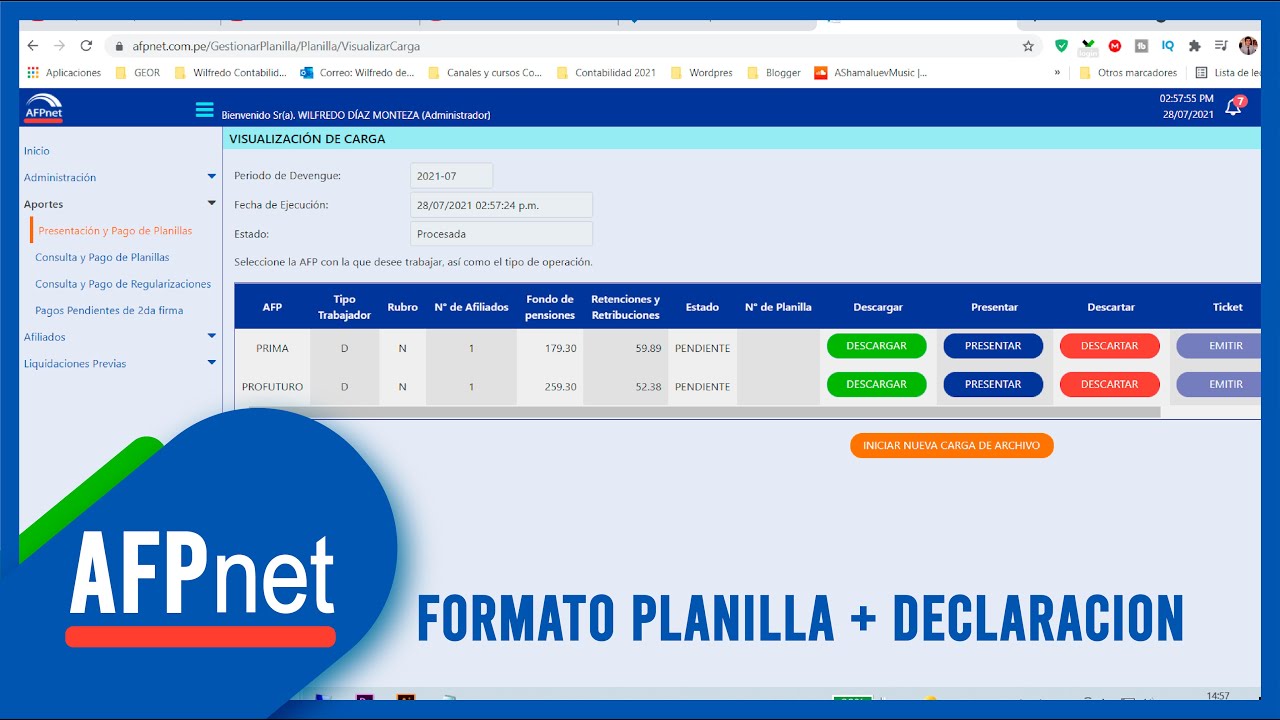Click PRESENTAR for the PRIMA row
This screenshot has width=1280, height=720.
tap(993, 346)
